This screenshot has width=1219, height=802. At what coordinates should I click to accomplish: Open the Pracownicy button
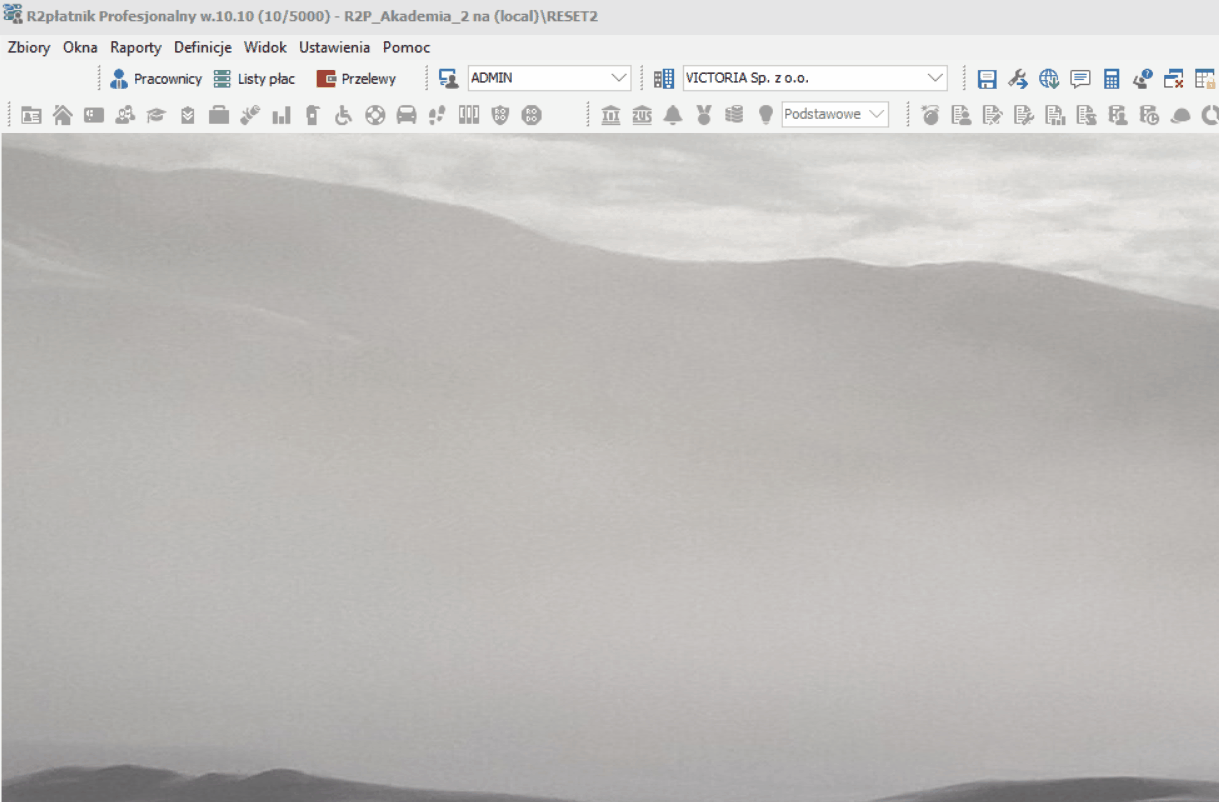(156, 79)
